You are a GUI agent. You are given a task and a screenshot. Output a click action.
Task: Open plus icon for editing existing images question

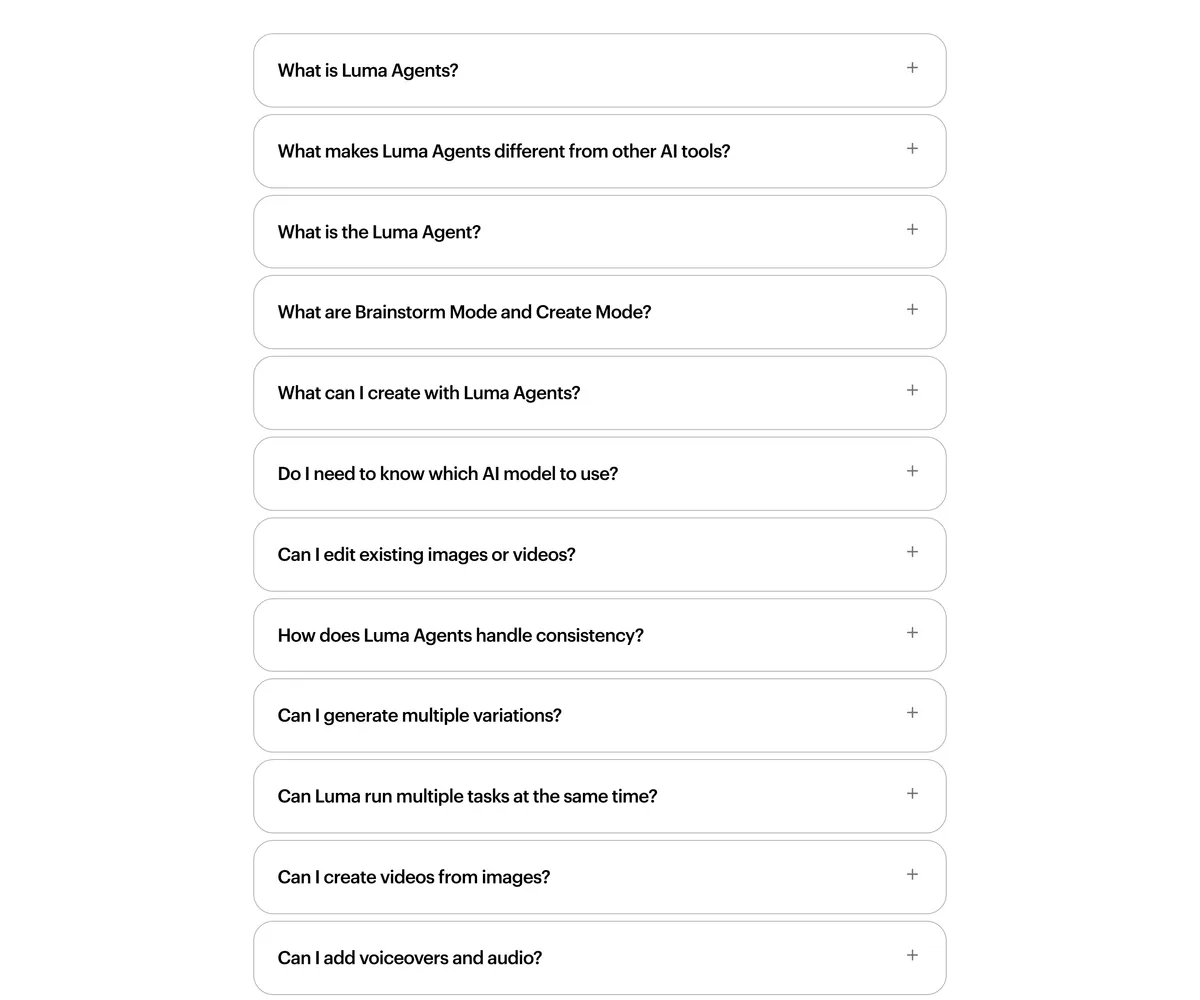(x=912, y=552)
